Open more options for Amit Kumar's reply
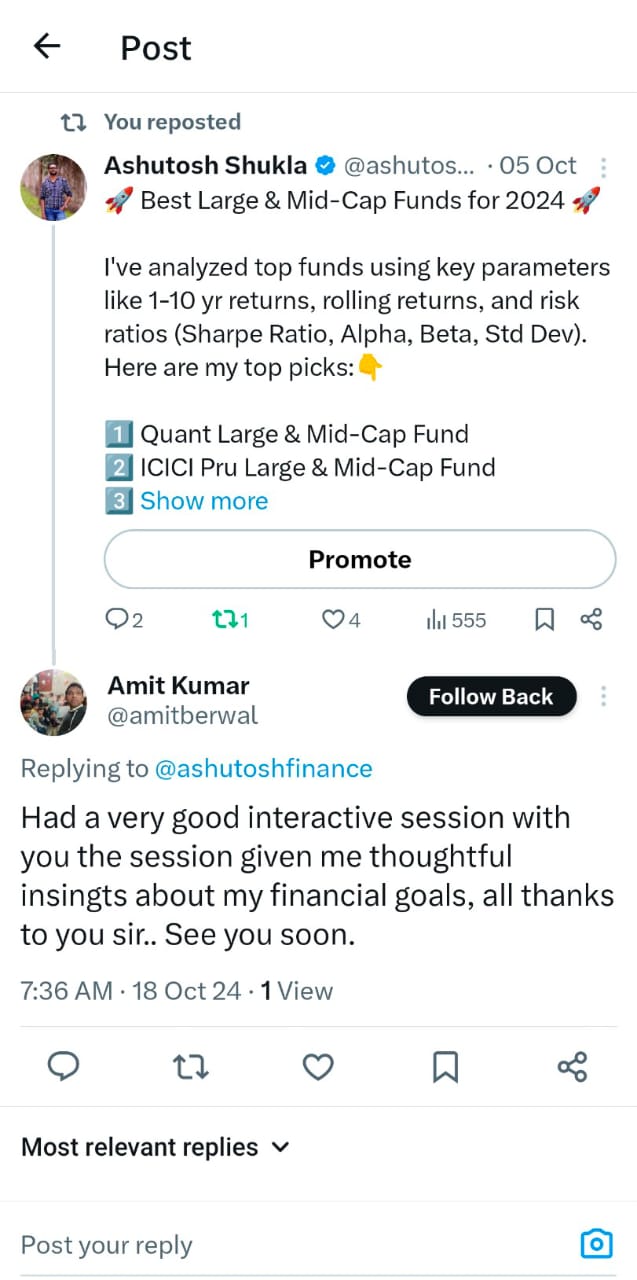The width and height of the screenshot is (637, 1280). (603, 696)
